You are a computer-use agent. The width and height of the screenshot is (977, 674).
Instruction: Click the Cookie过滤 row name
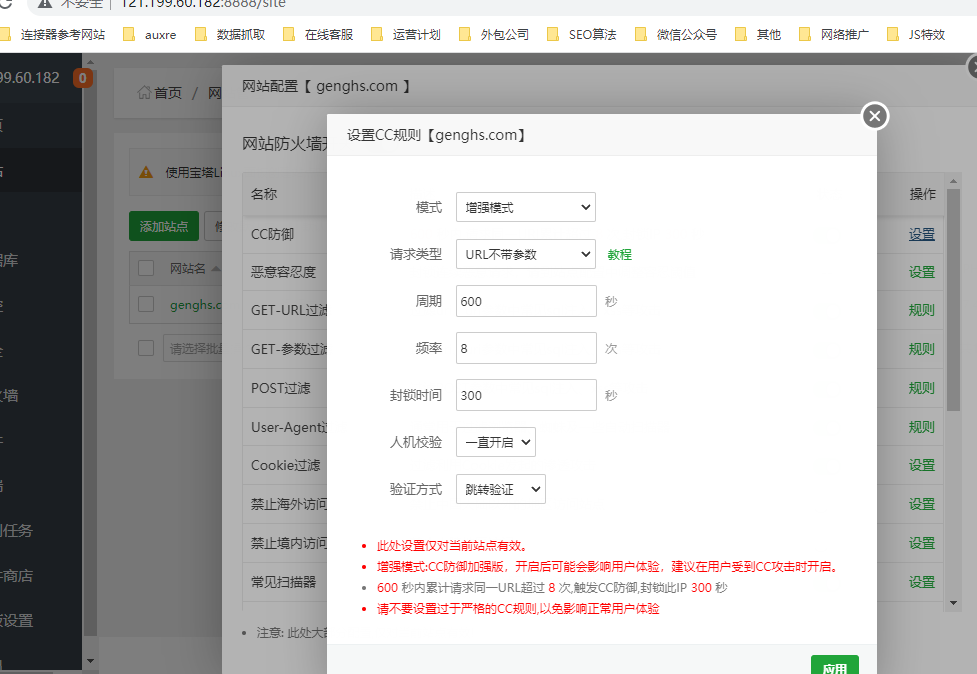point(285,465)
